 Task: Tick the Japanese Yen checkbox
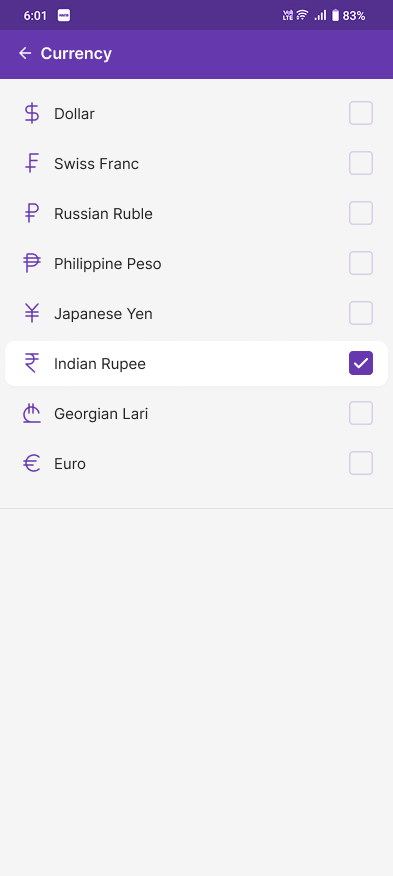coord(361,313)
